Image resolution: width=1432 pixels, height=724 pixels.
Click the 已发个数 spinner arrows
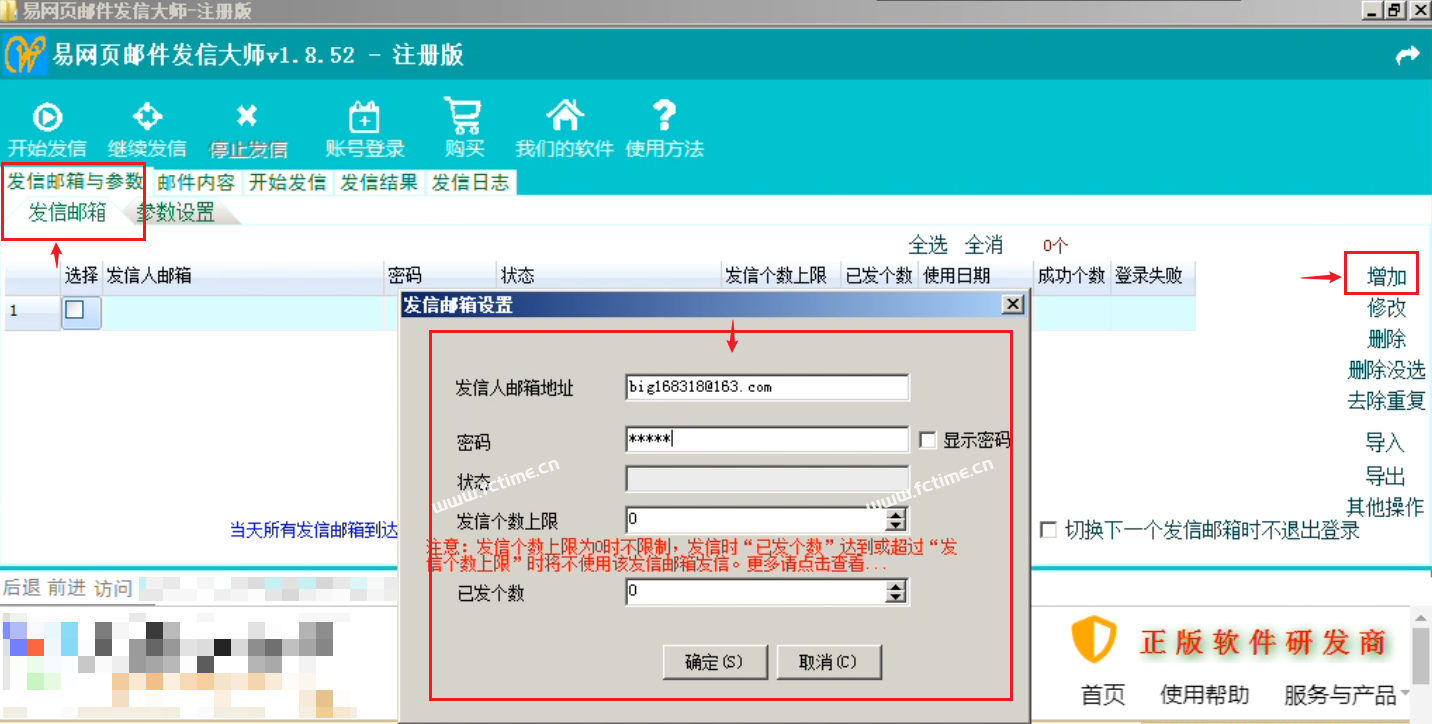(x=897, y=592)
